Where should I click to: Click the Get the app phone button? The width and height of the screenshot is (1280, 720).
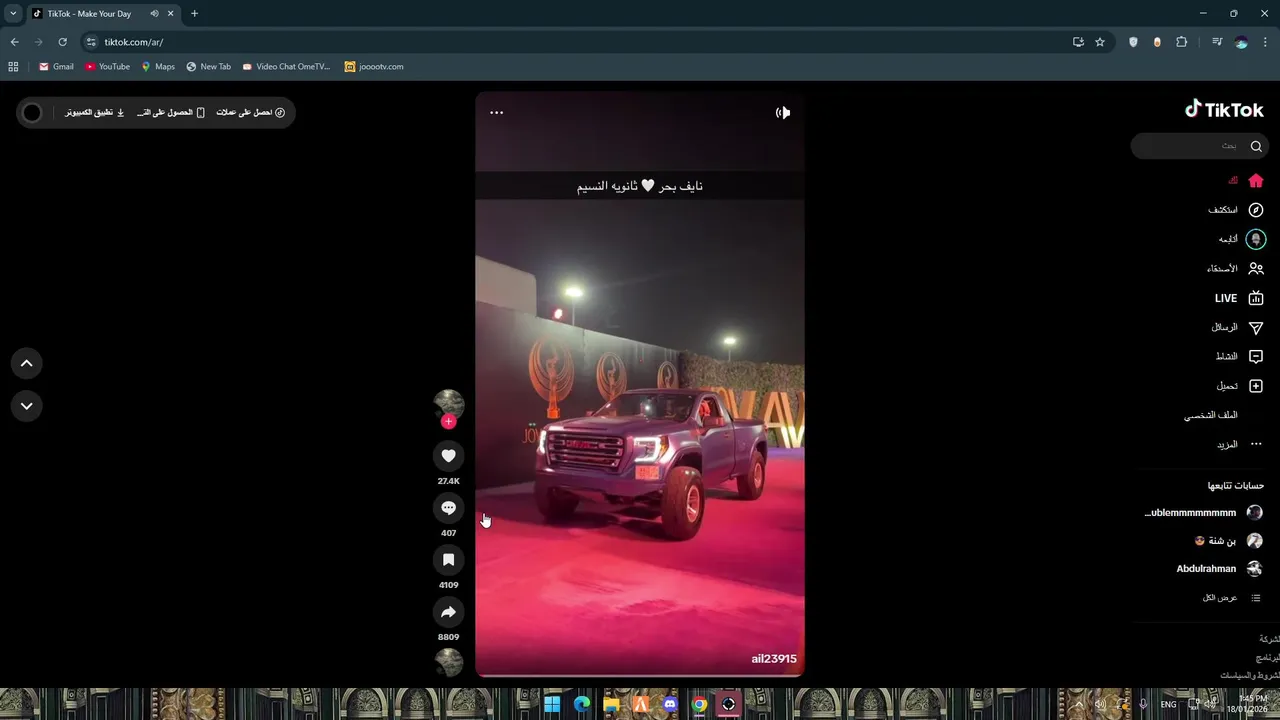pos(171,112)
